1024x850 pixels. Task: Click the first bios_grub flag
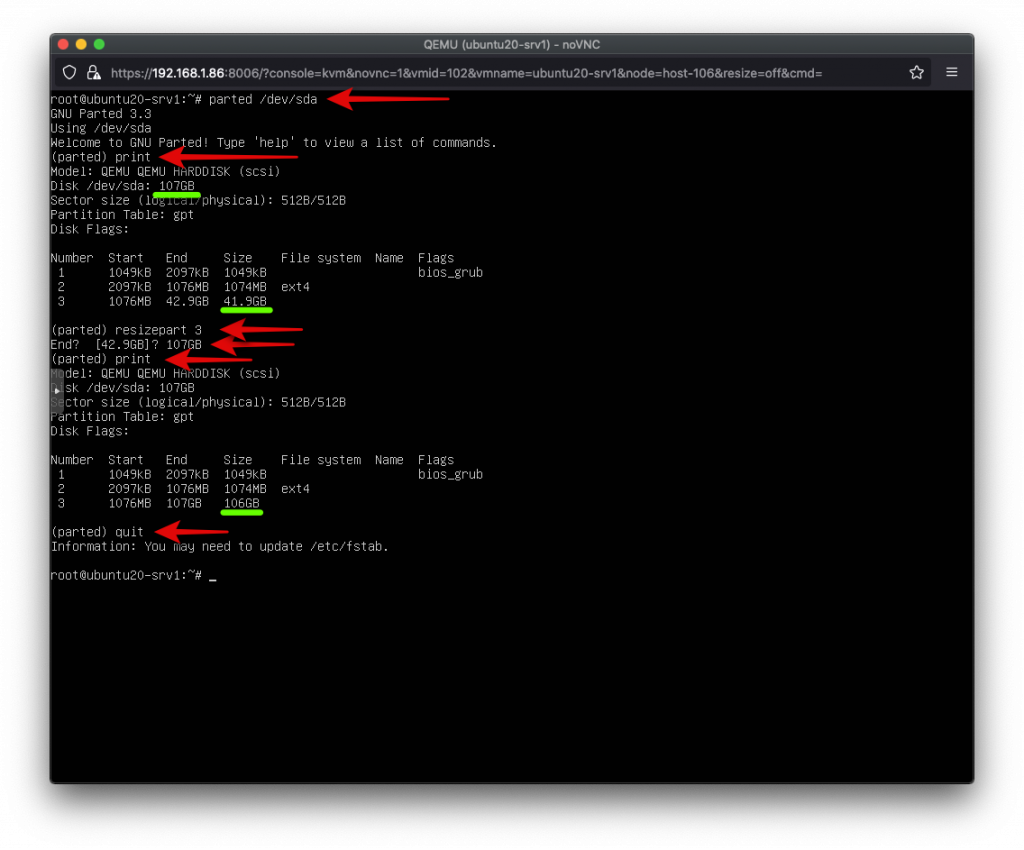click(x=450, y=272)
